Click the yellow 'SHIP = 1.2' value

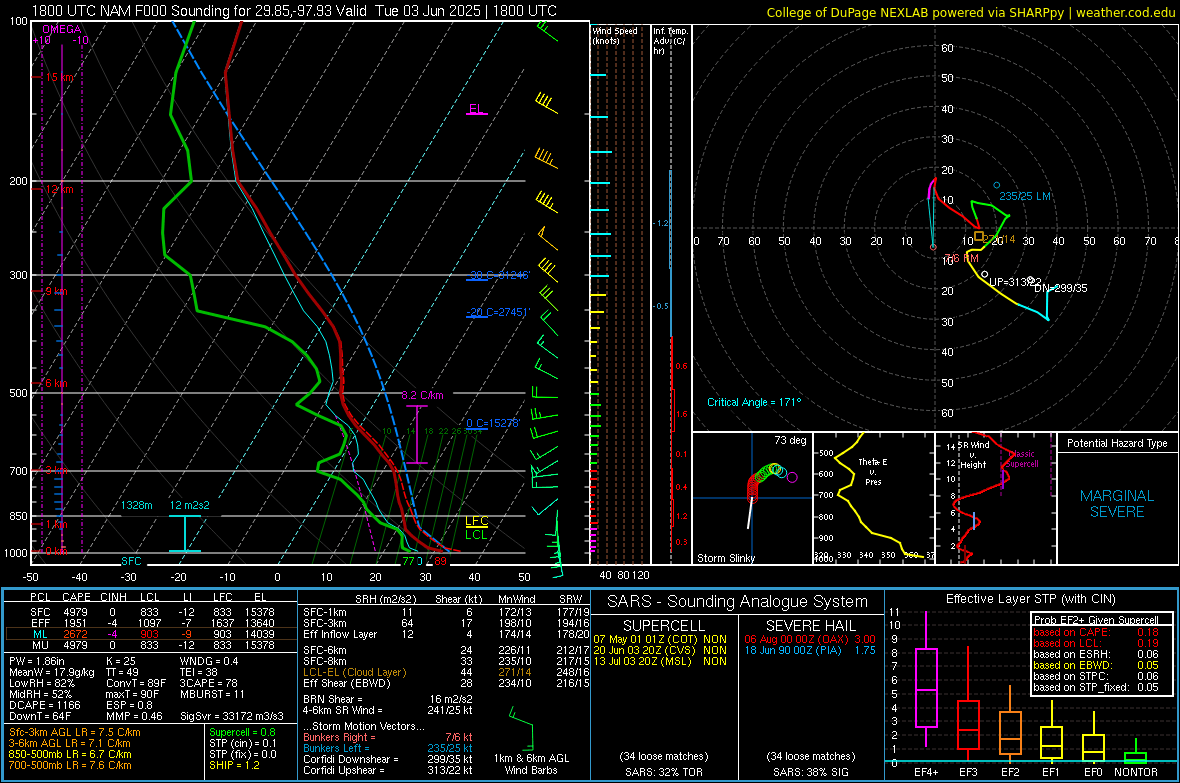[234, 765]
